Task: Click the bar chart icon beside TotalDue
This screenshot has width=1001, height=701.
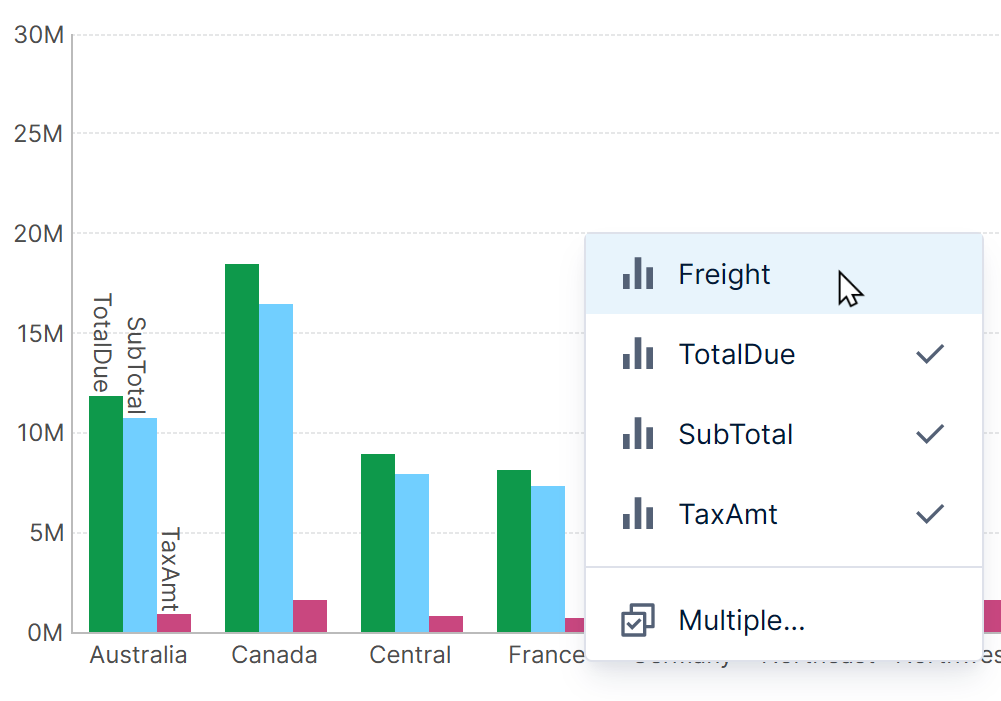Action: pos(637,354)
